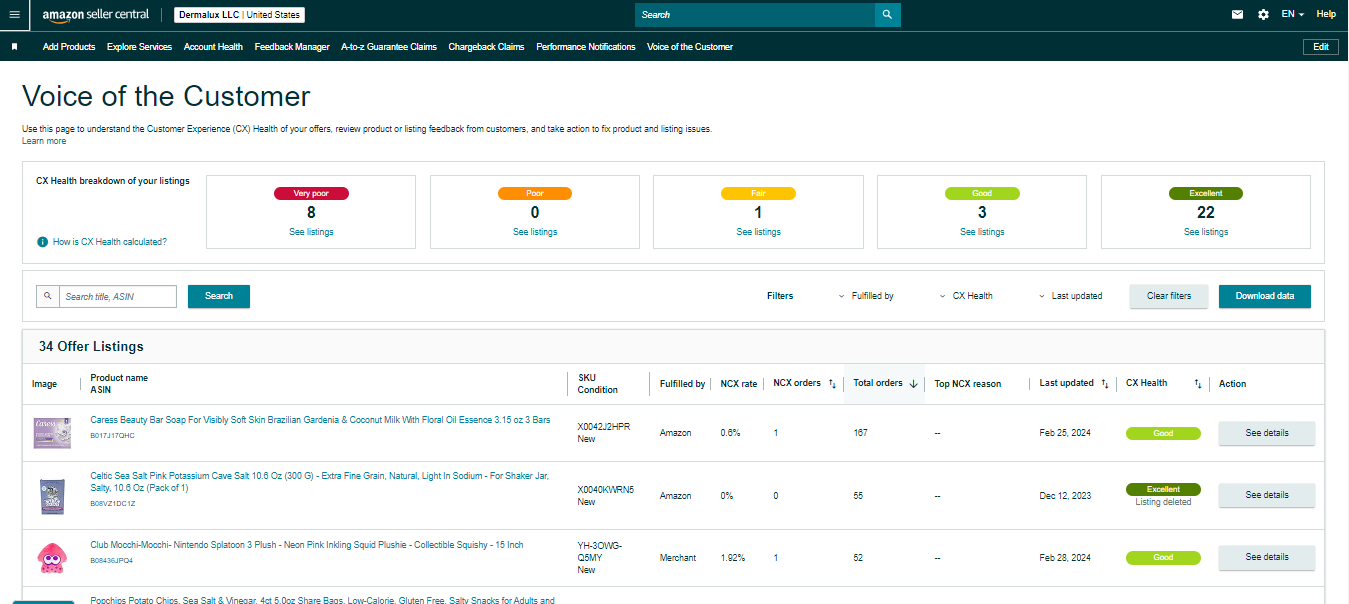Screen dimensions: 1349x604
Task: Focus the header Search field
Action: click(755, 15)
